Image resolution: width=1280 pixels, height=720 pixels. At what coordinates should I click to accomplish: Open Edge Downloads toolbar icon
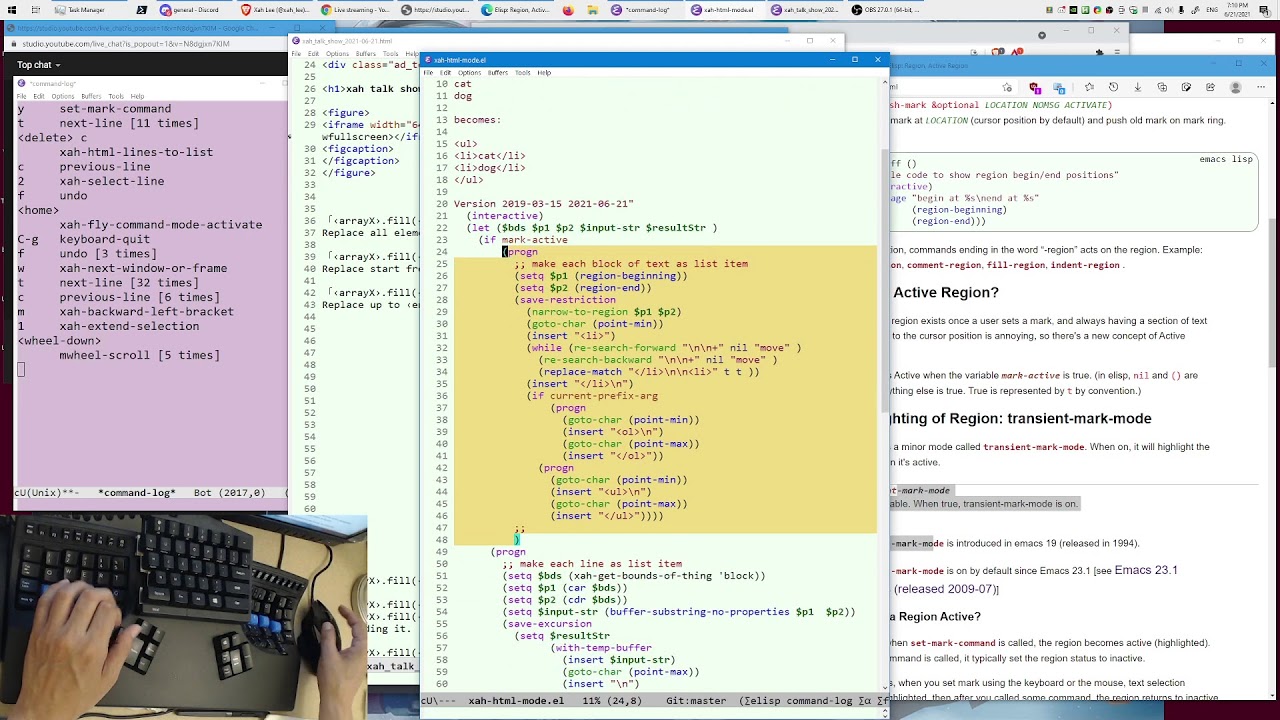click(x=1137, y=87)
